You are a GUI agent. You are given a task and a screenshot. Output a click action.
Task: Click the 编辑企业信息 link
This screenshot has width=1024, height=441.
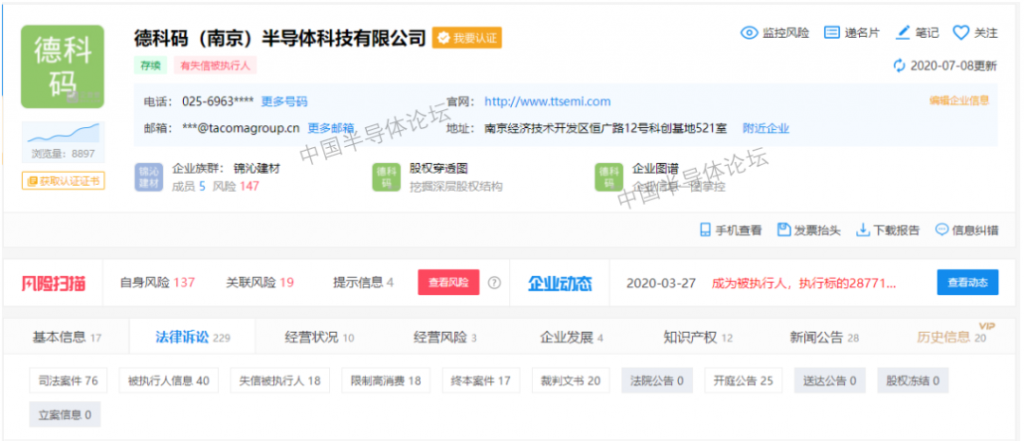(959, 101)
